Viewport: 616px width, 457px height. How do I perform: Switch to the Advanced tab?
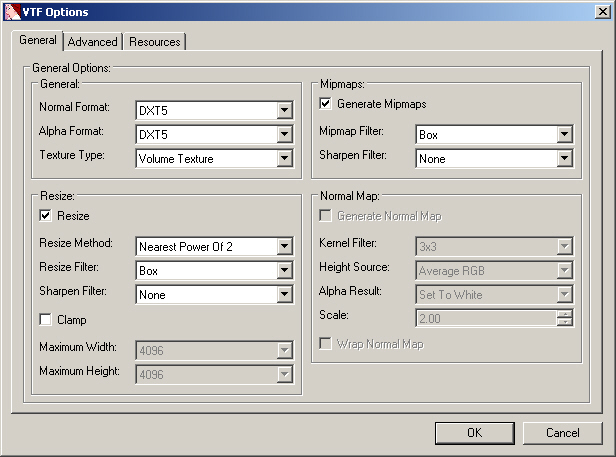point(93,42)
